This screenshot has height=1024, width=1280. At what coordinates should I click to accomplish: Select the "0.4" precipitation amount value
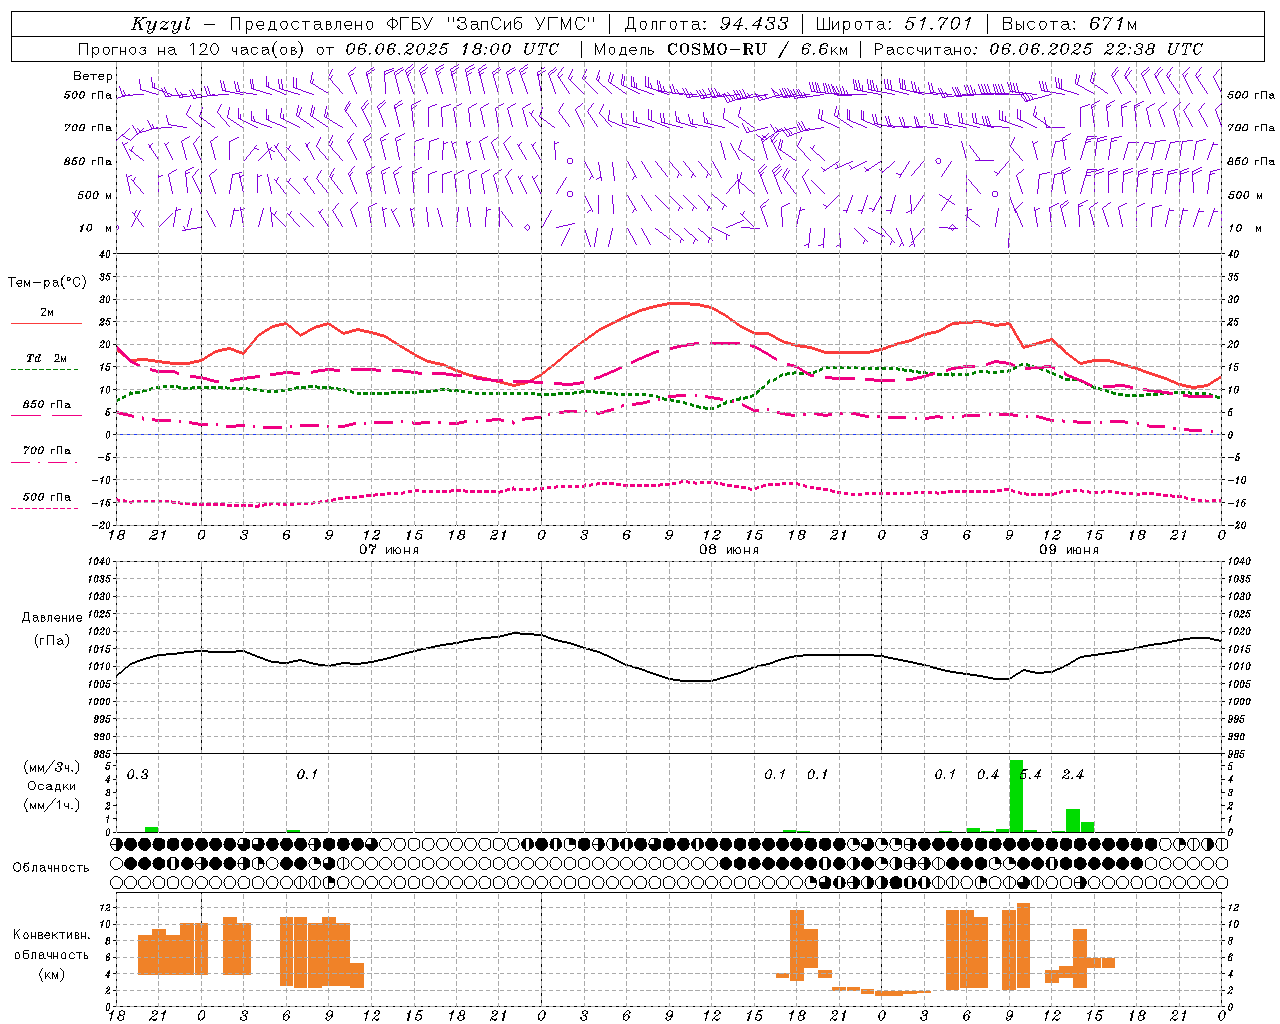pyautogui.click(x=988, y=775)
